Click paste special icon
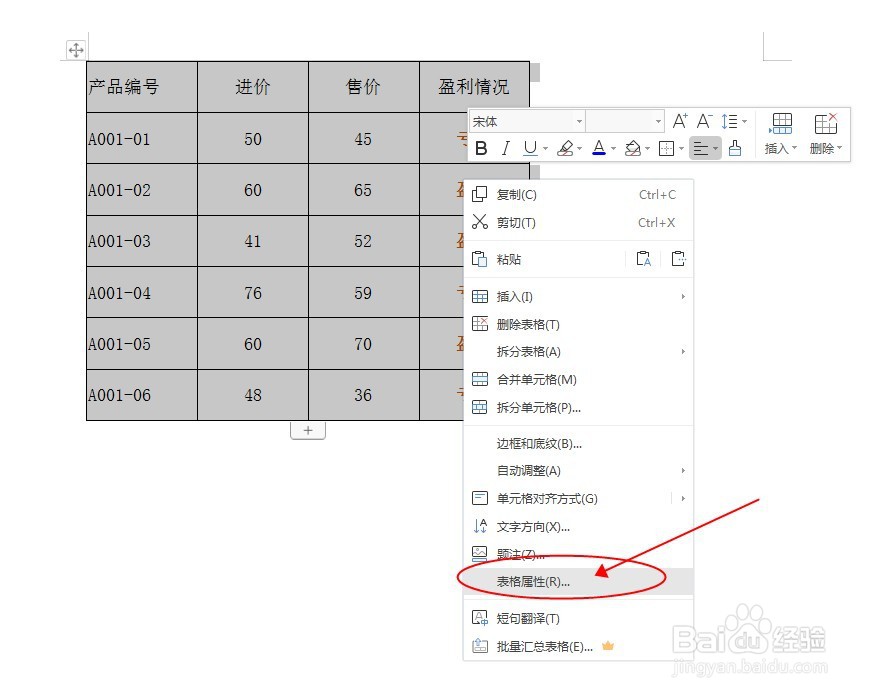This screenshot has height=697, width=876. (x=678, y=259)
